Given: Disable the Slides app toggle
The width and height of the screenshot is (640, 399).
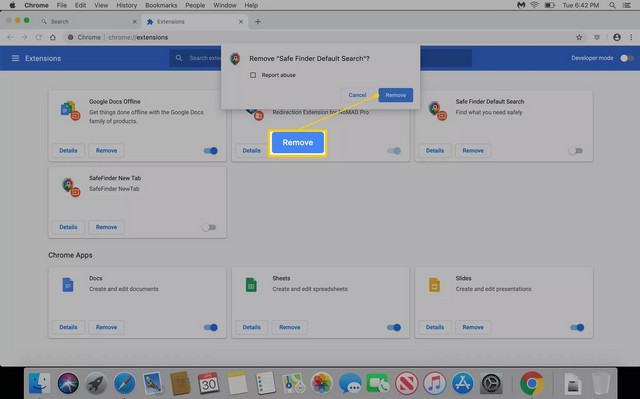Looking at the screenshot, I should point(577,327).
